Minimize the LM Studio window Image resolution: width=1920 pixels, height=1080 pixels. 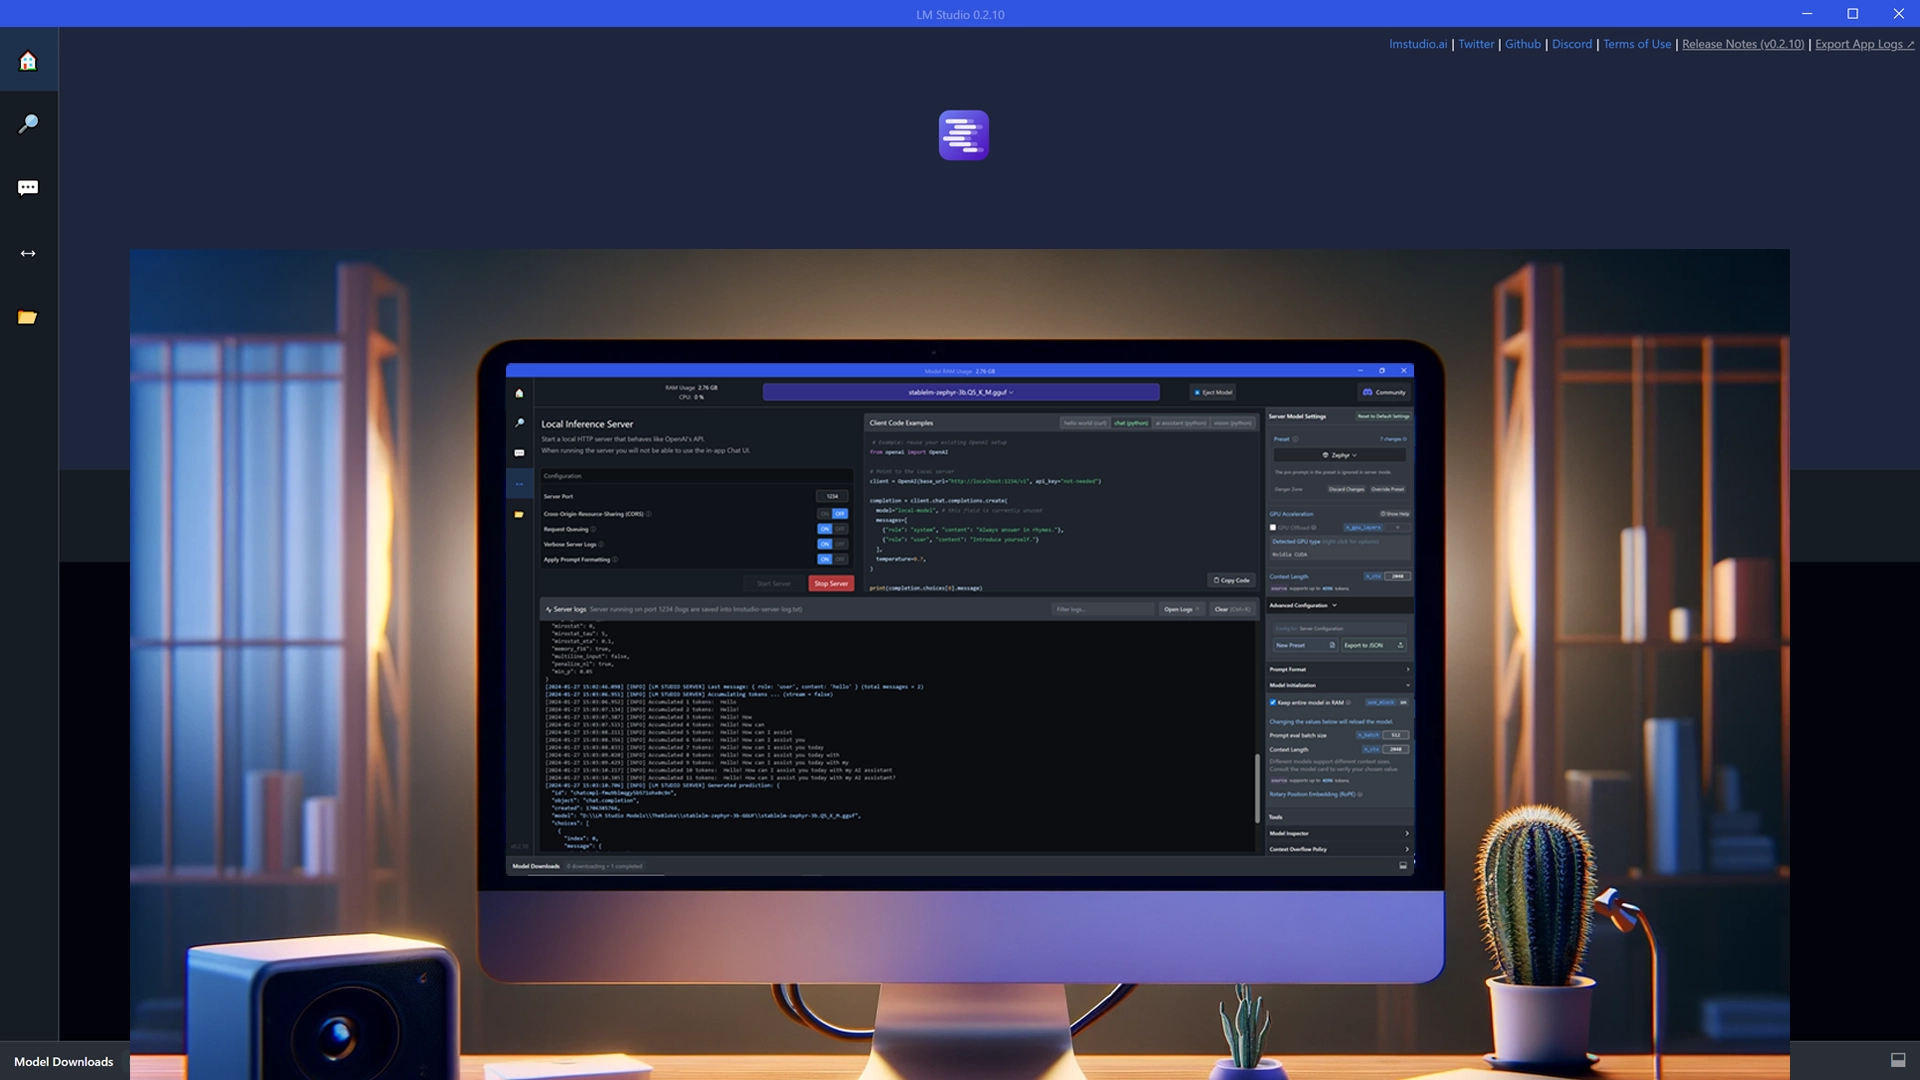pos(1806,14)
